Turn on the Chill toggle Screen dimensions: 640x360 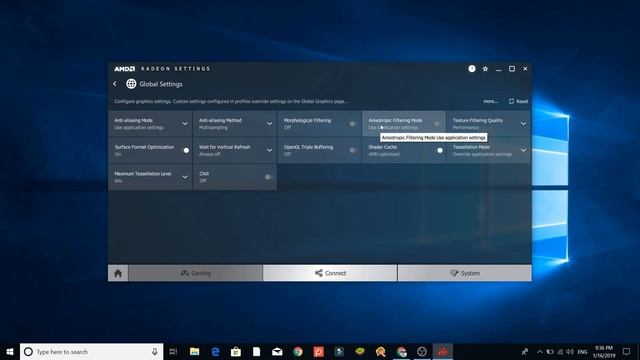click(x=268, y=177)
